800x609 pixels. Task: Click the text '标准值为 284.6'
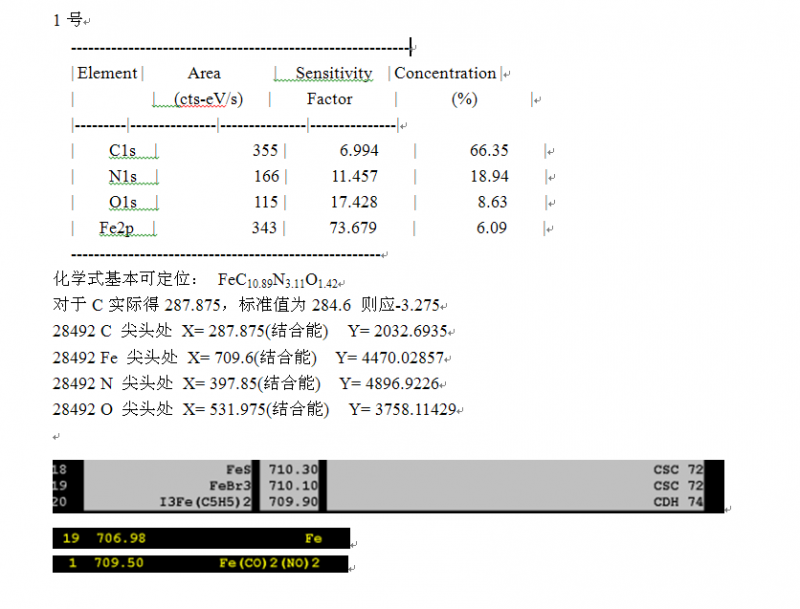[x=295, y=305]
